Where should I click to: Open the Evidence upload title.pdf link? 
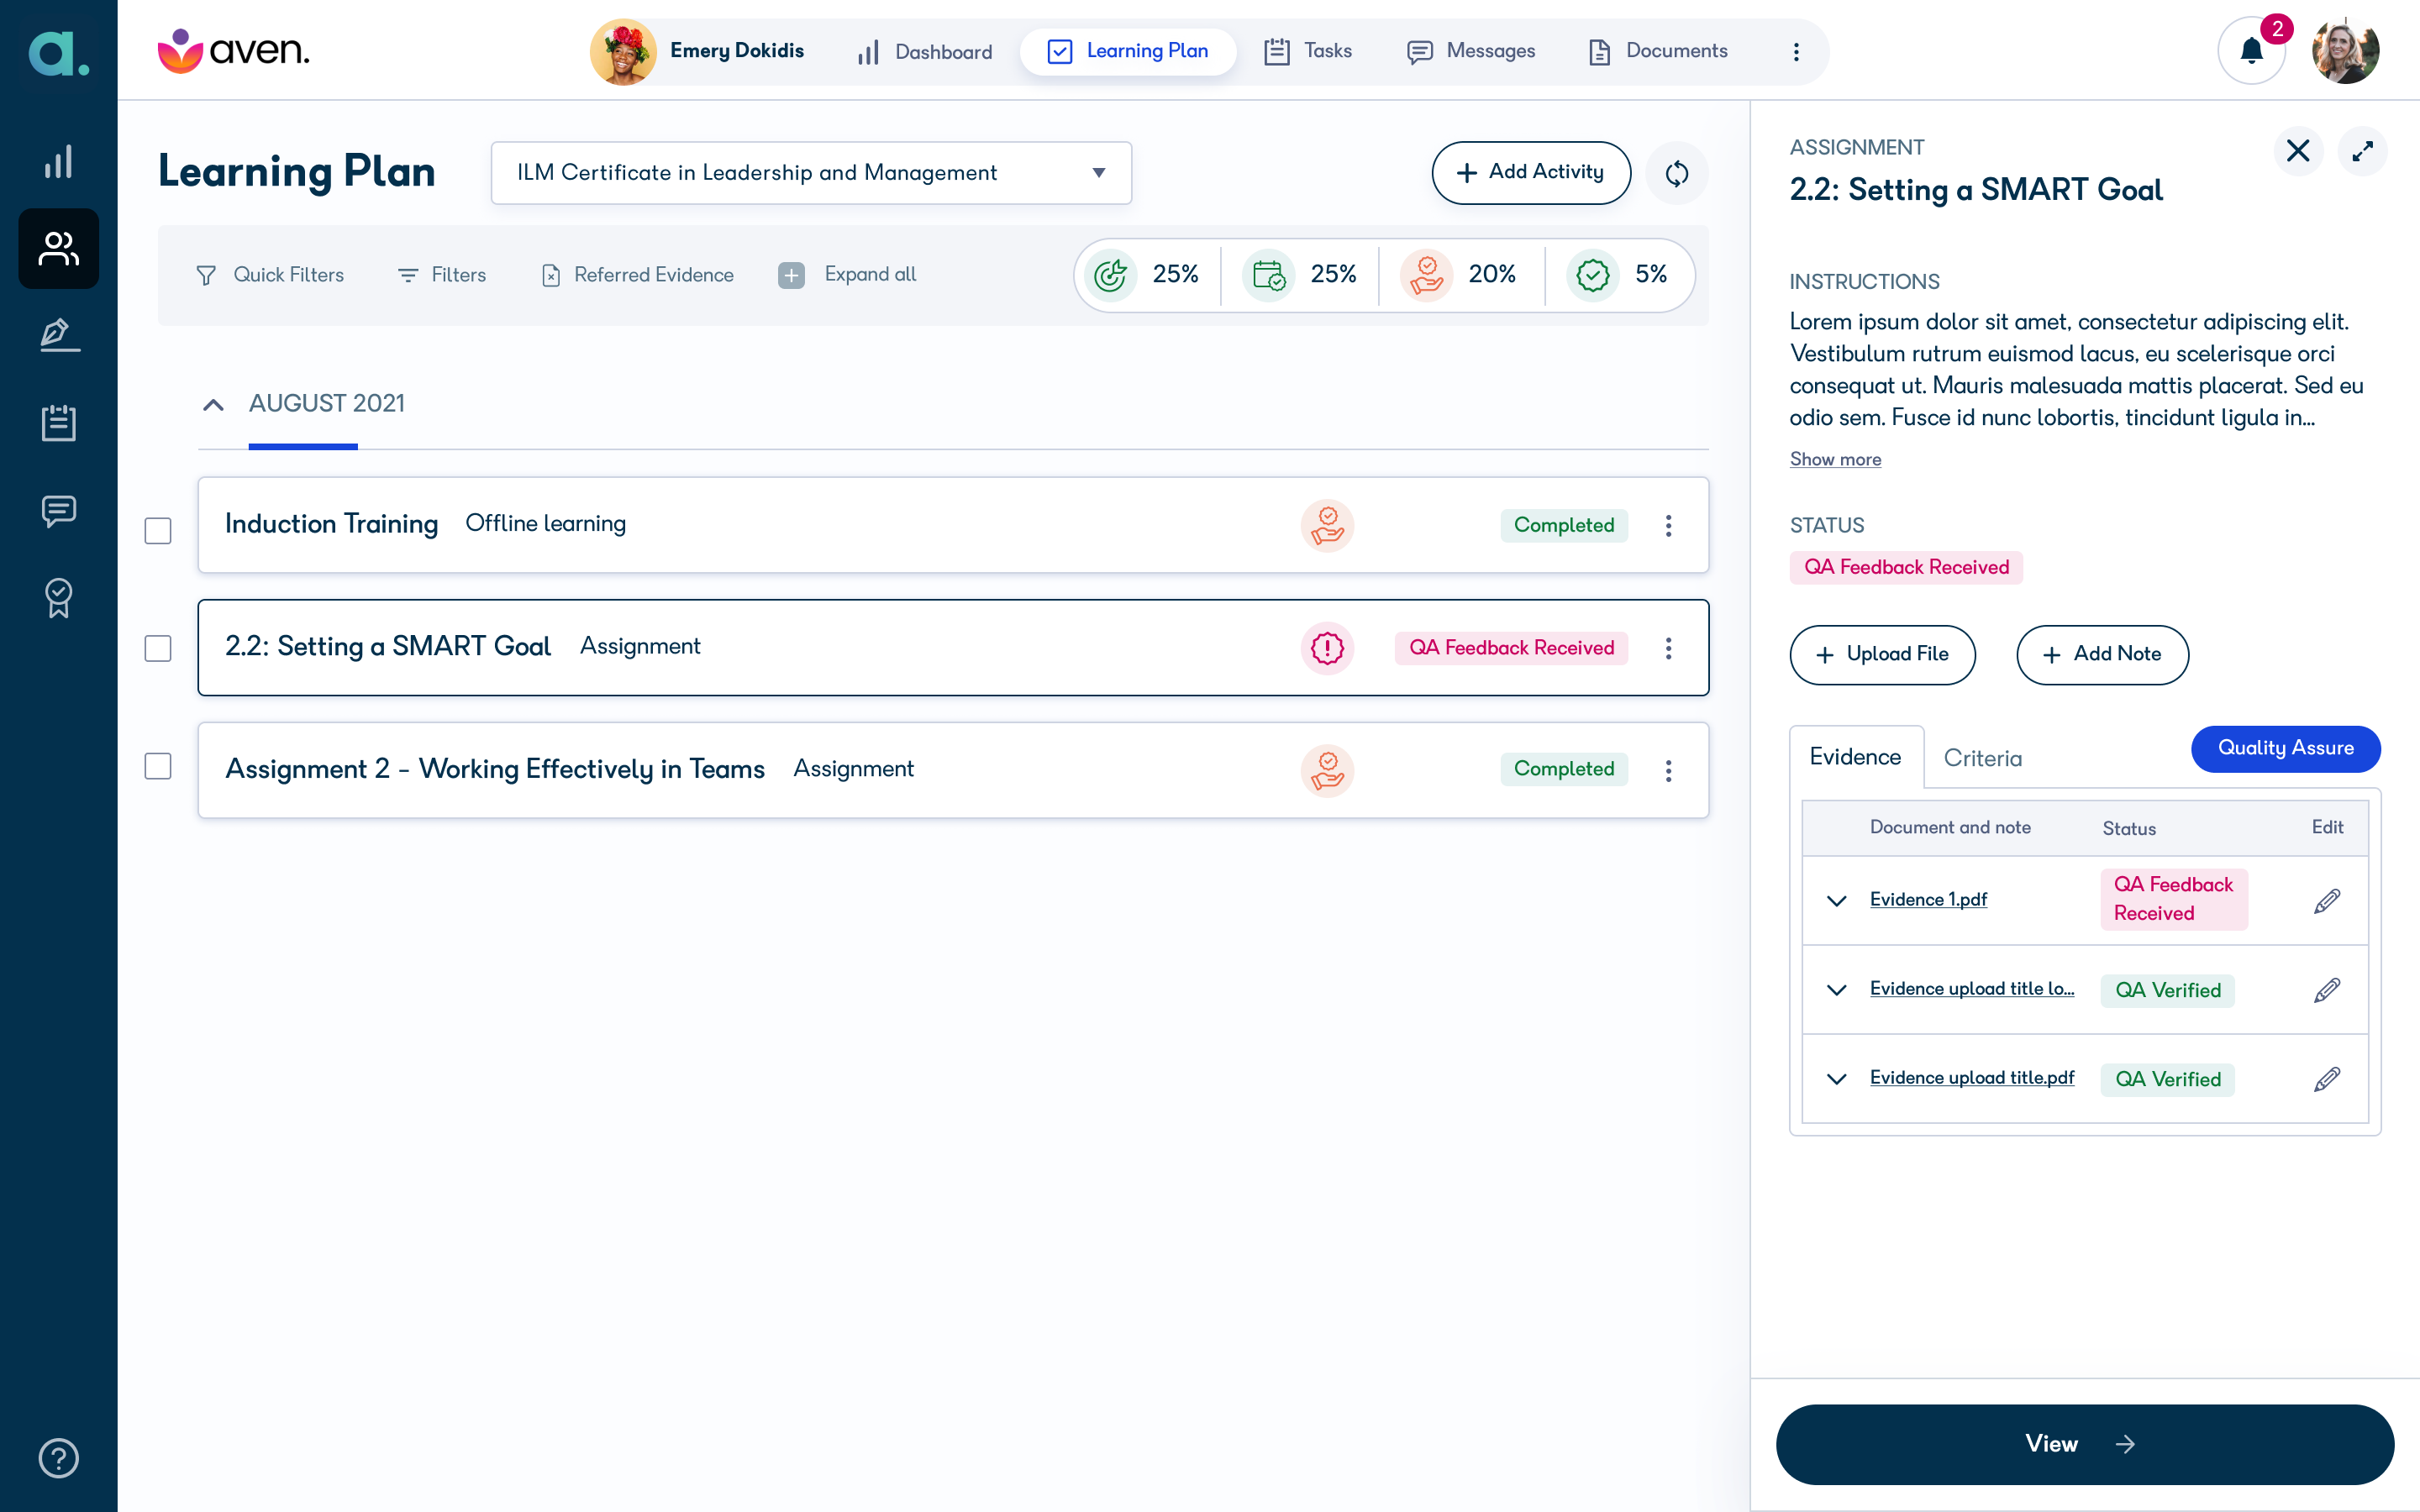pyautogui.click(x=1972, y=1077)
